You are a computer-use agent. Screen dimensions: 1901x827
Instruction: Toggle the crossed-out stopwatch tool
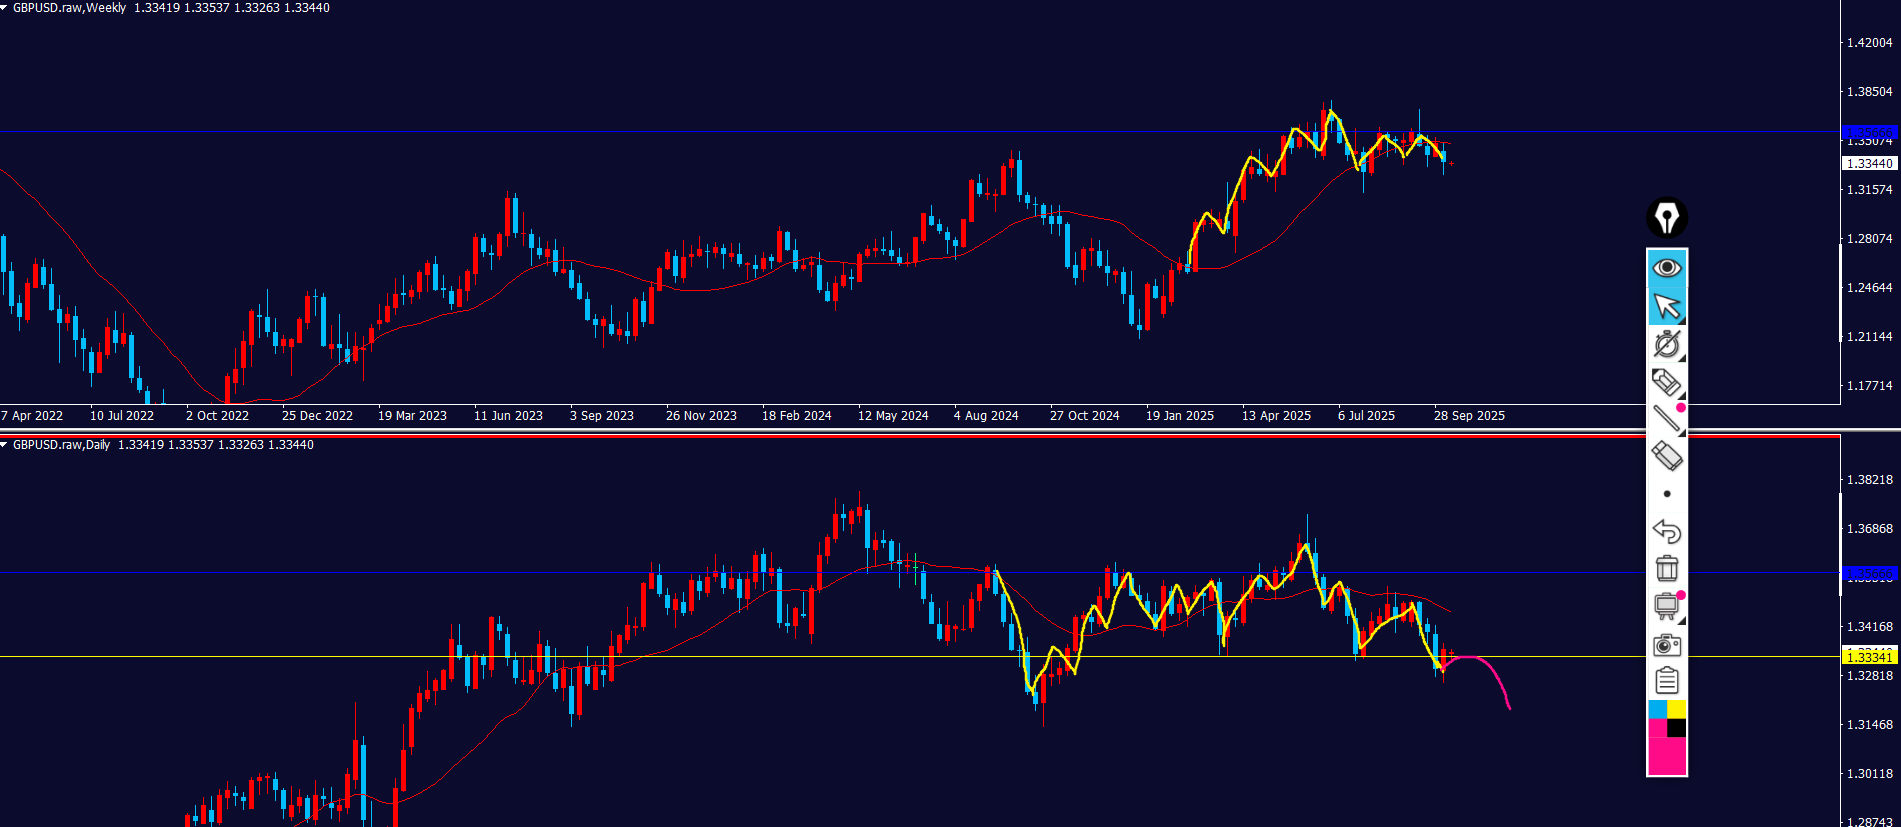[1666, 344]
